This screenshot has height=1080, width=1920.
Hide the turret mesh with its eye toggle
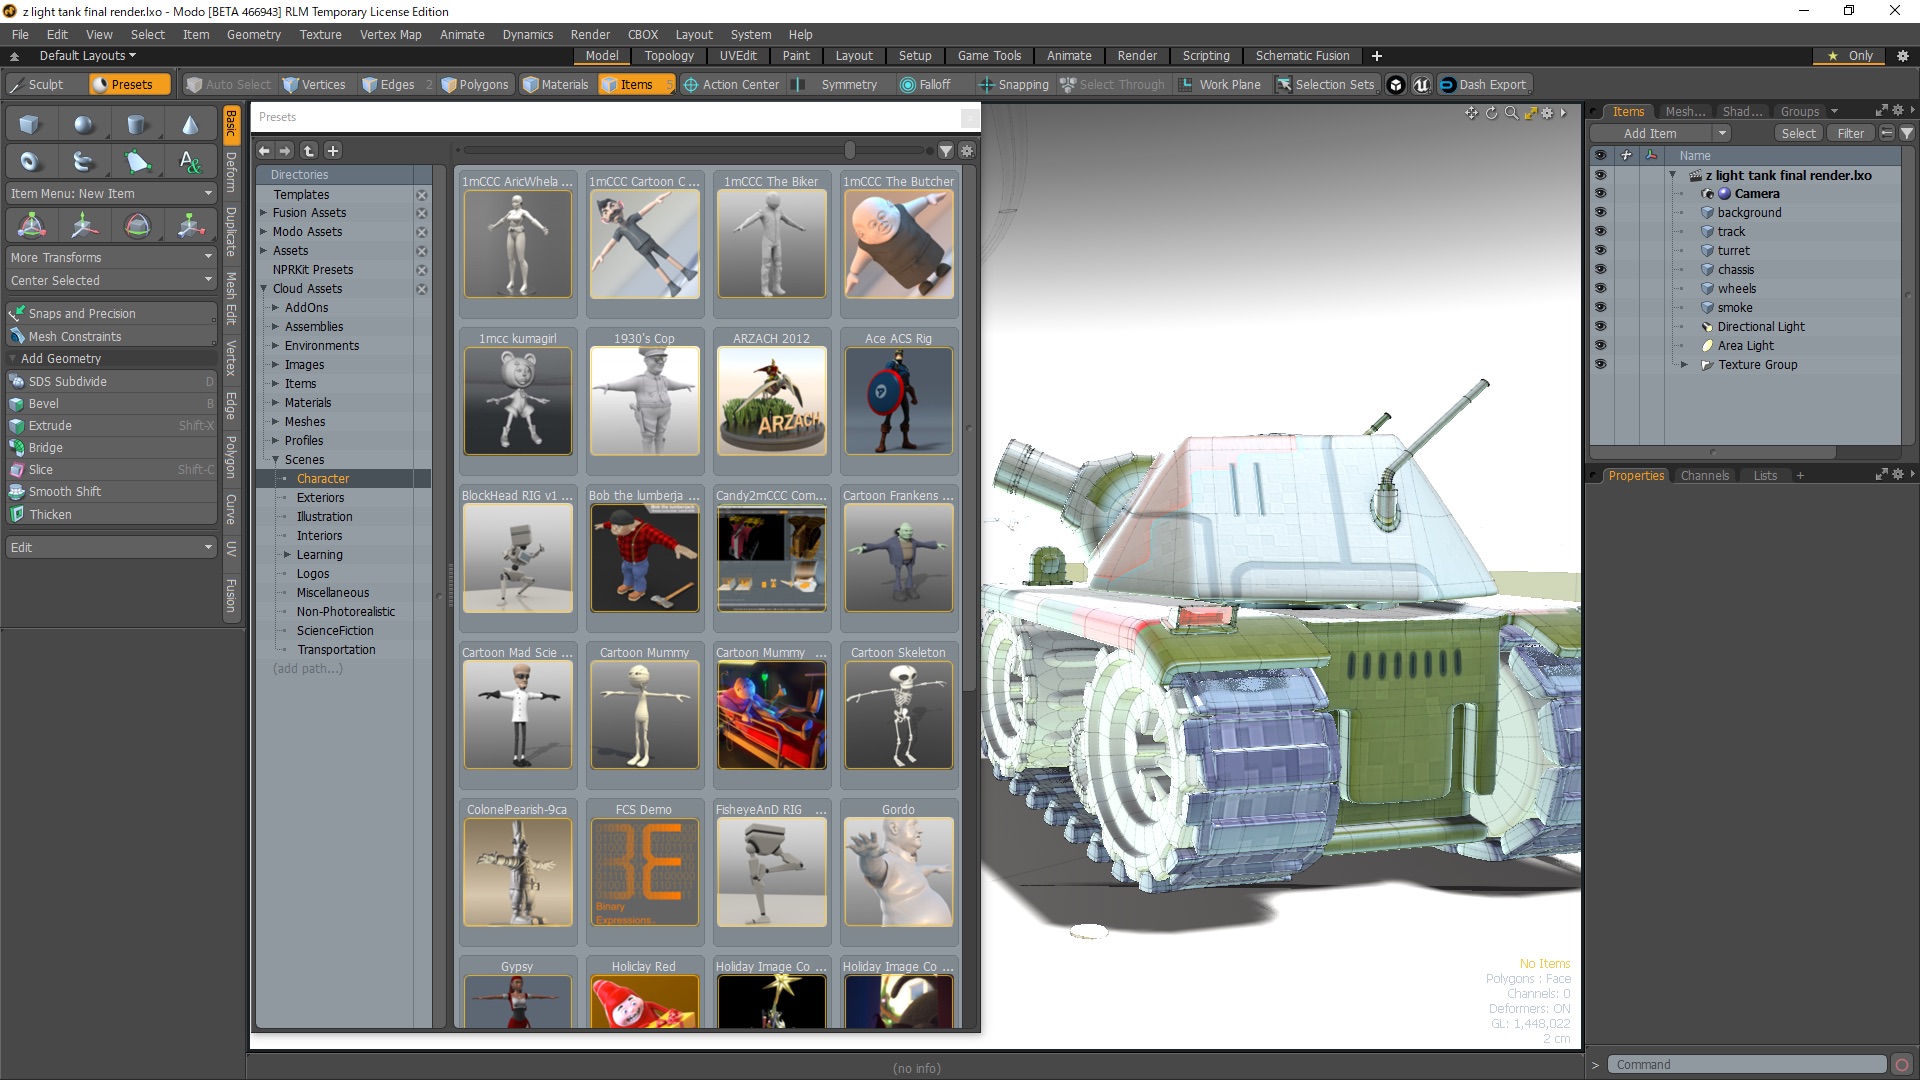coord(1601,250)
